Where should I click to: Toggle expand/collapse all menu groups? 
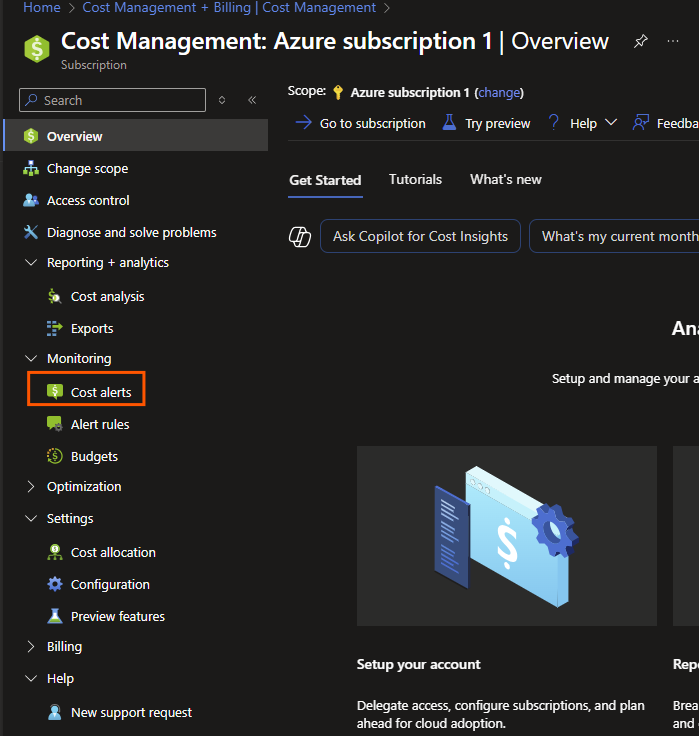[222, 100]
